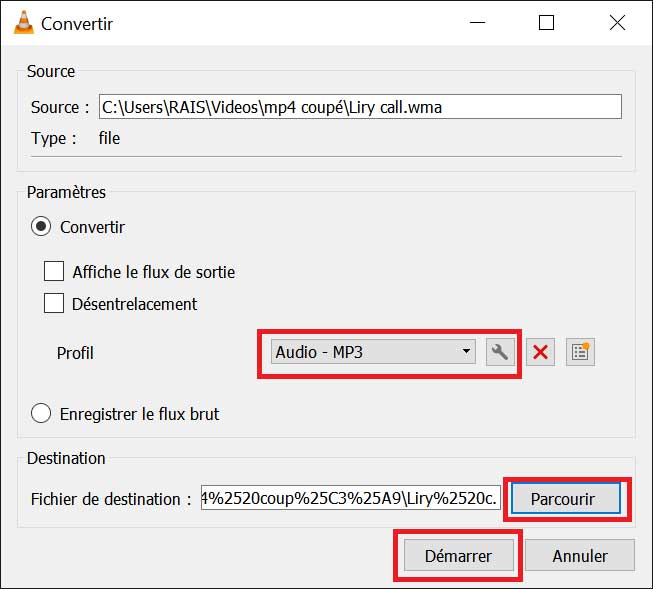The width and height of the screenshot is (653, 589).
Task: Maximize the Convertir dialog
Action: (546, 22)
